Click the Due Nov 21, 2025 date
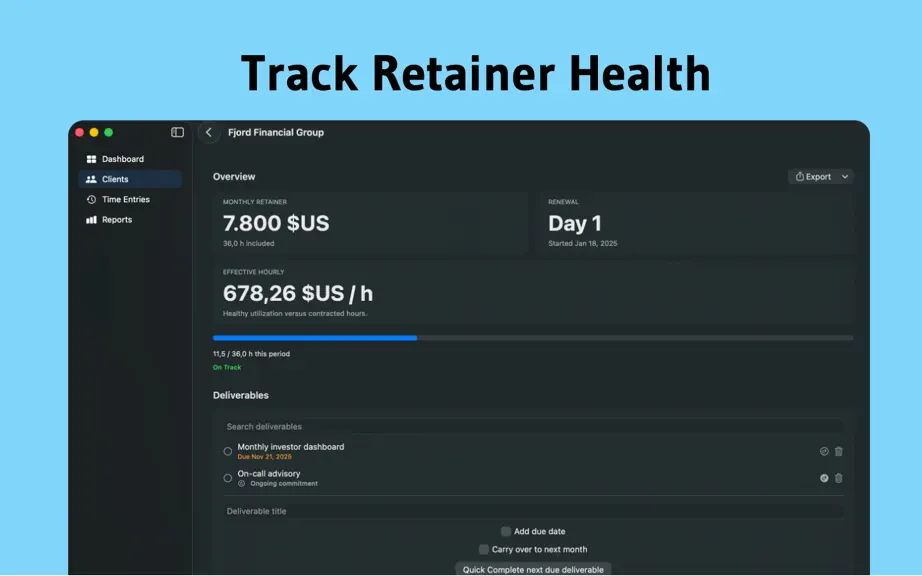This screenshot has height=576, width=922. [265, 457]
